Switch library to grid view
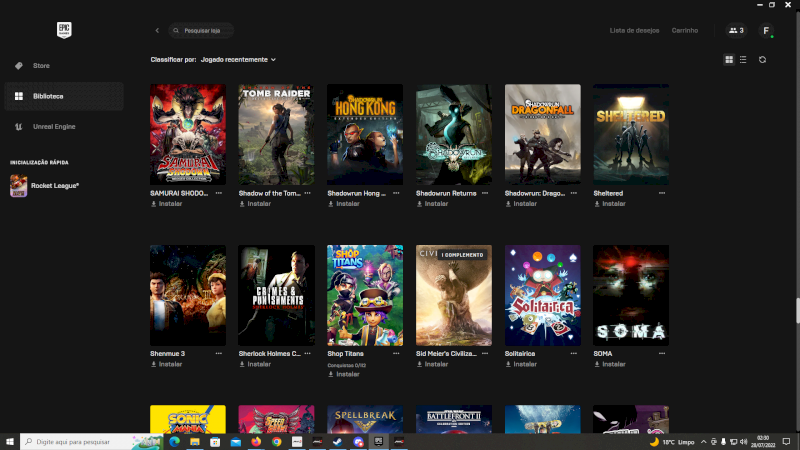The image size is (800, 450). click(729, 60)
